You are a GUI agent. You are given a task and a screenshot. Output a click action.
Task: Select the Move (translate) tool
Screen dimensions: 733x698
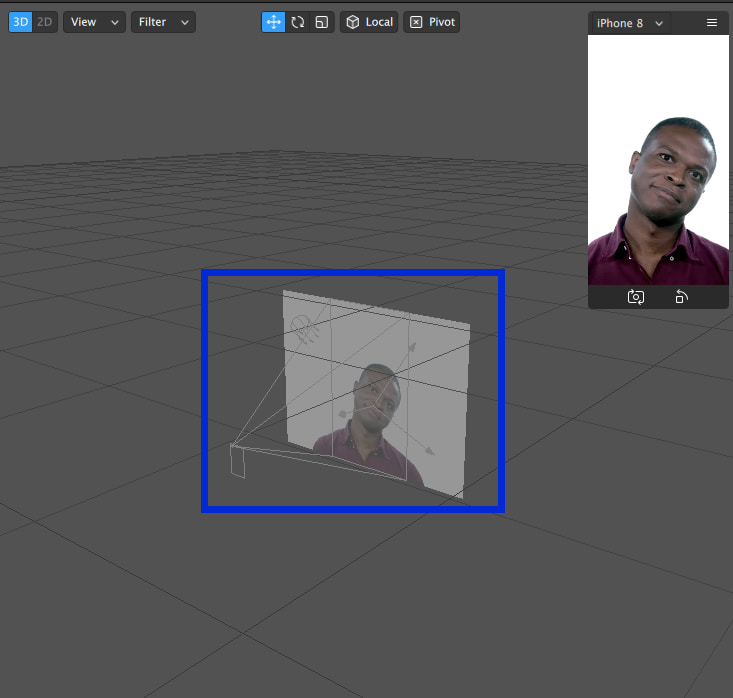pos(273,22)
